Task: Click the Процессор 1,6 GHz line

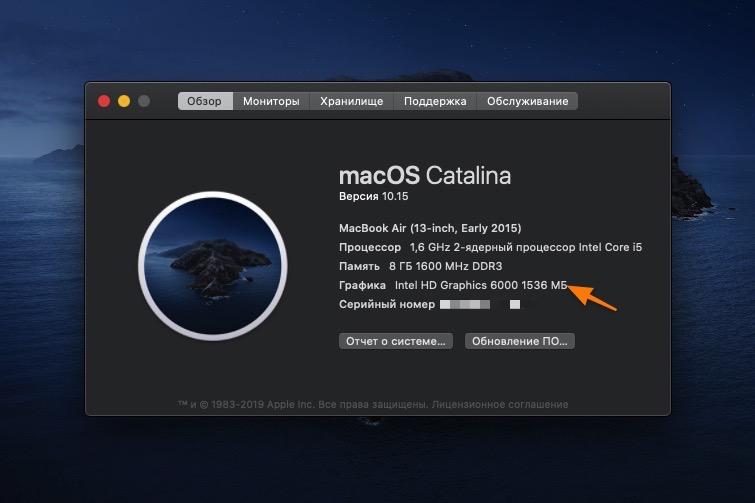Action: point(490,247)
